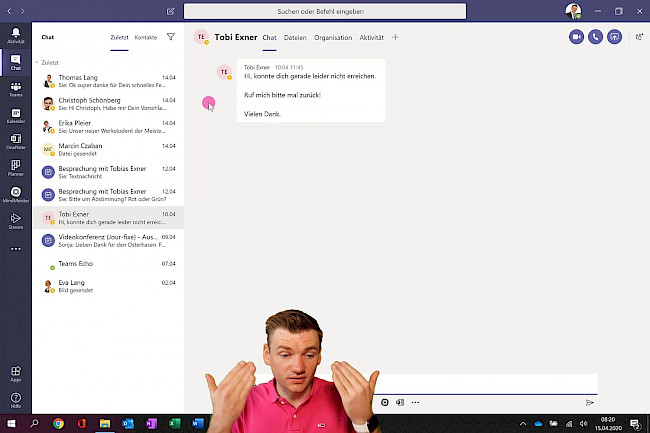Open Kalender from the sidebar
This screenshot has width=650, height=433.
16,116
